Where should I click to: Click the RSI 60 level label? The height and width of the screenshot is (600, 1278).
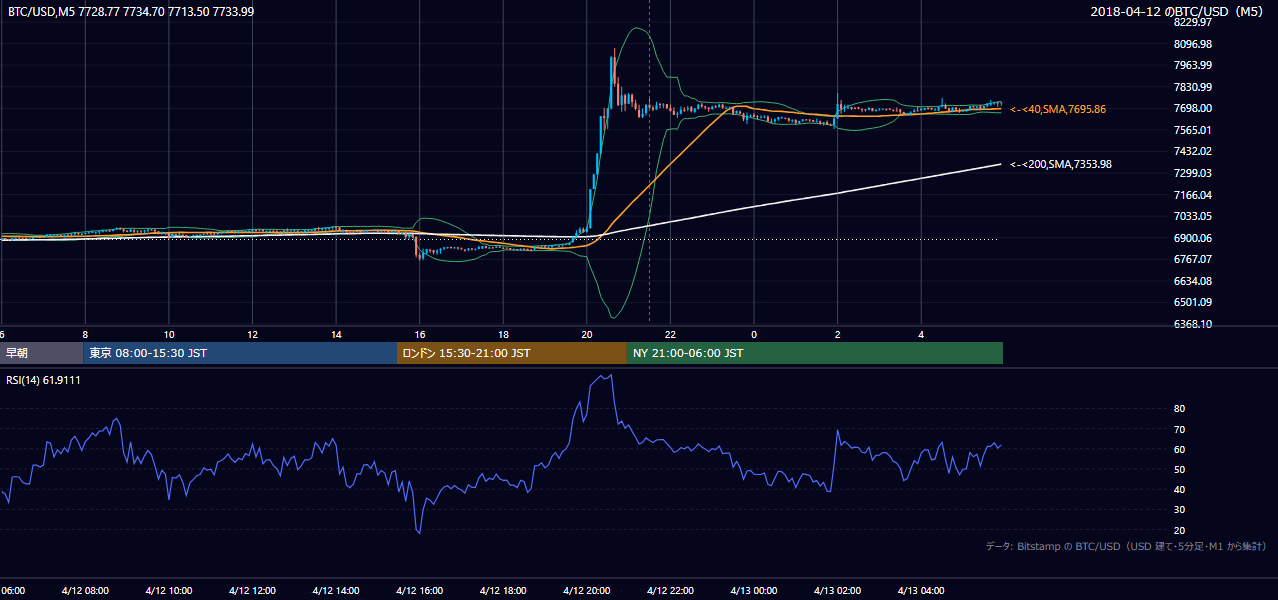coord(1179,449)
